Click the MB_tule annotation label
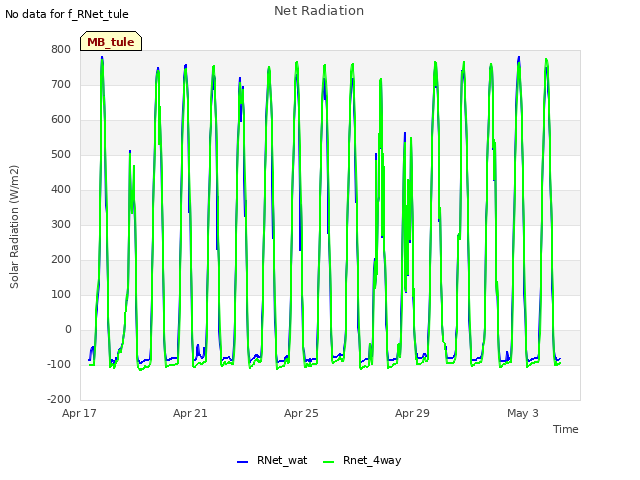 pos(111,41)
